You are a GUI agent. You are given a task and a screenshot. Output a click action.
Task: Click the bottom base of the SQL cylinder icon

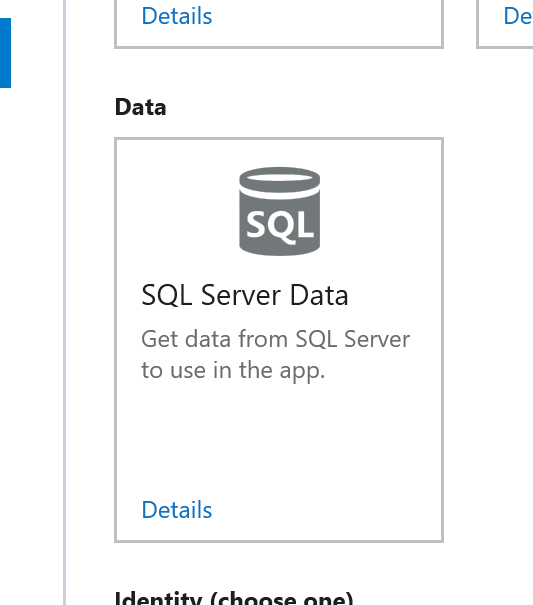(x=279, y=248)
